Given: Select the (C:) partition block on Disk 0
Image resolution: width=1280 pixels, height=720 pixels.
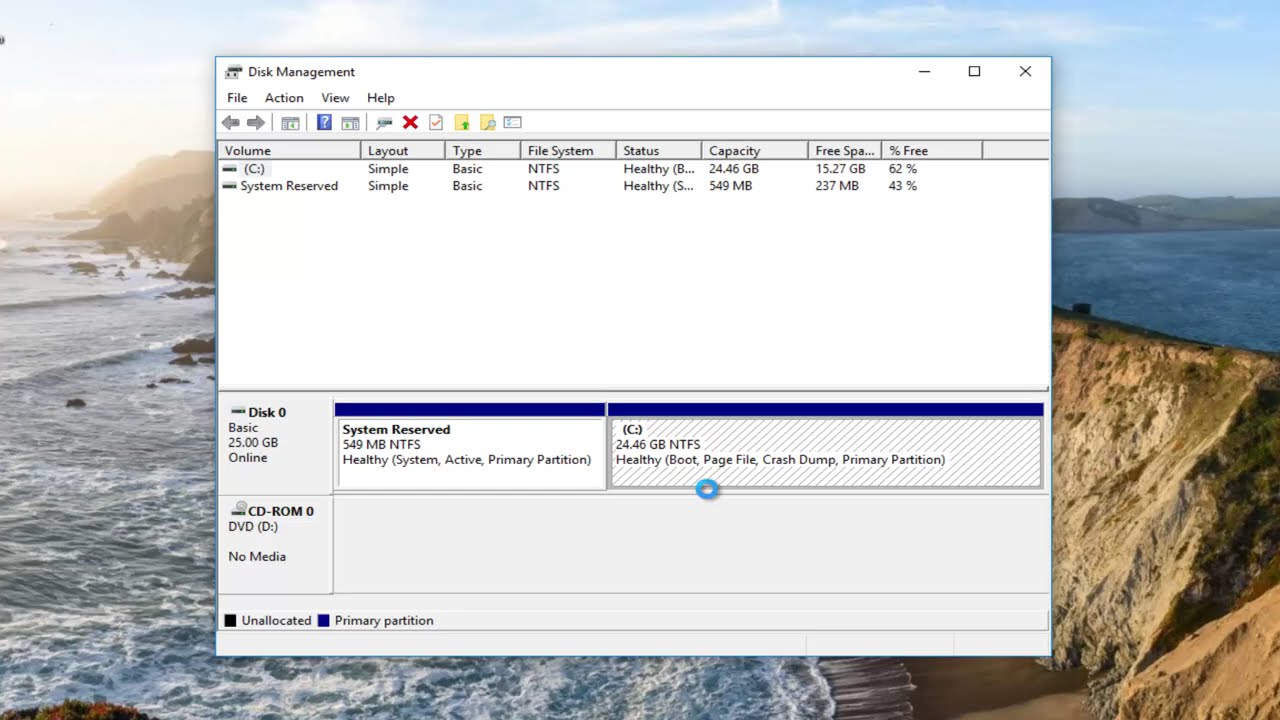Looking at the screenshot, I should [826, 446].
